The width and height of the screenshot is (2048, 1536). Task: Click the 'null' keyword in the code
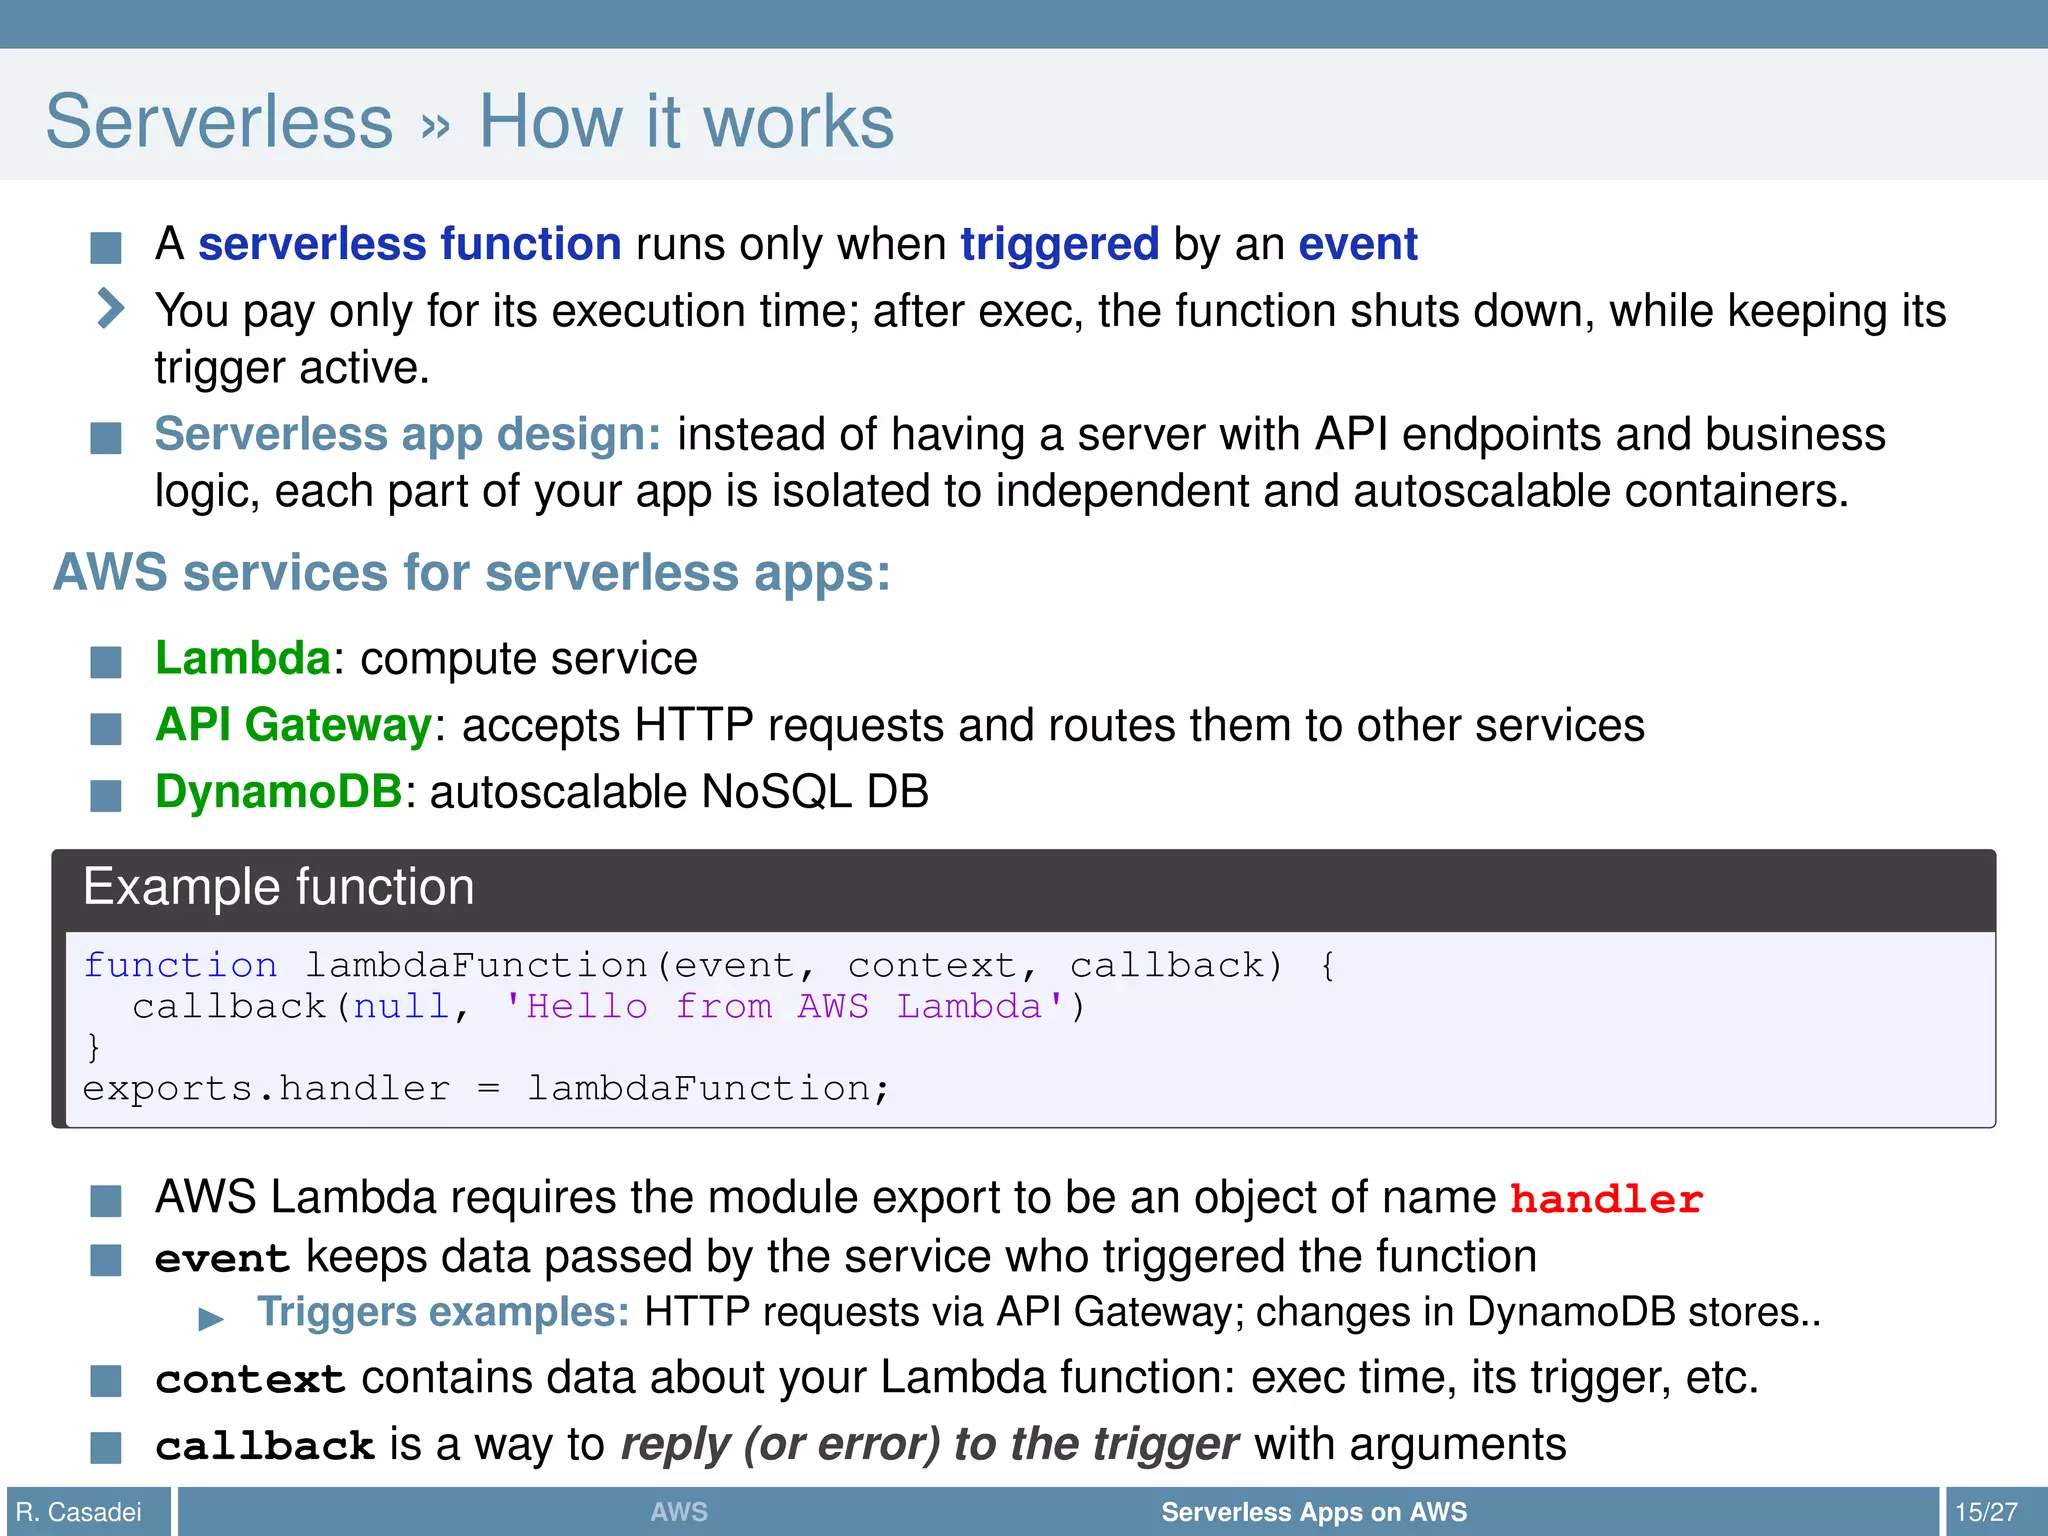(x=402, y=1006)
